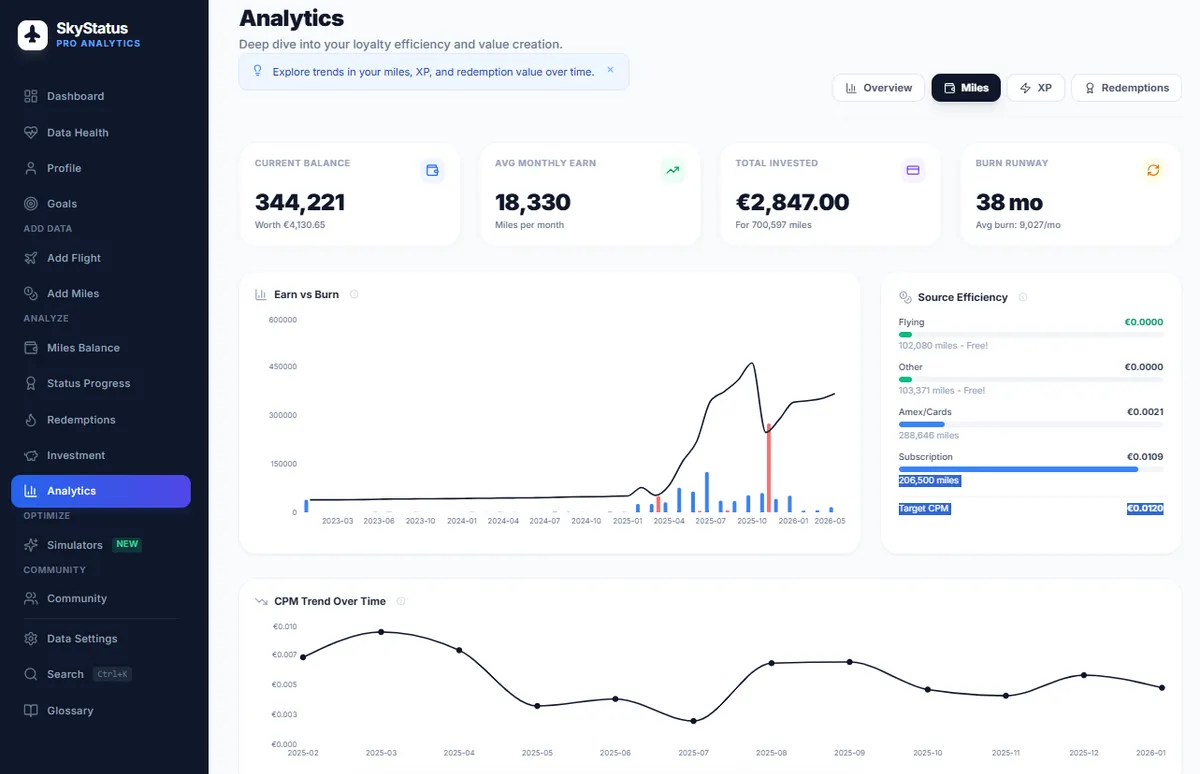Screen dimensions: 1200x774
Task: Dismiss the explore trends tip banner
Action: click(610, 71)
